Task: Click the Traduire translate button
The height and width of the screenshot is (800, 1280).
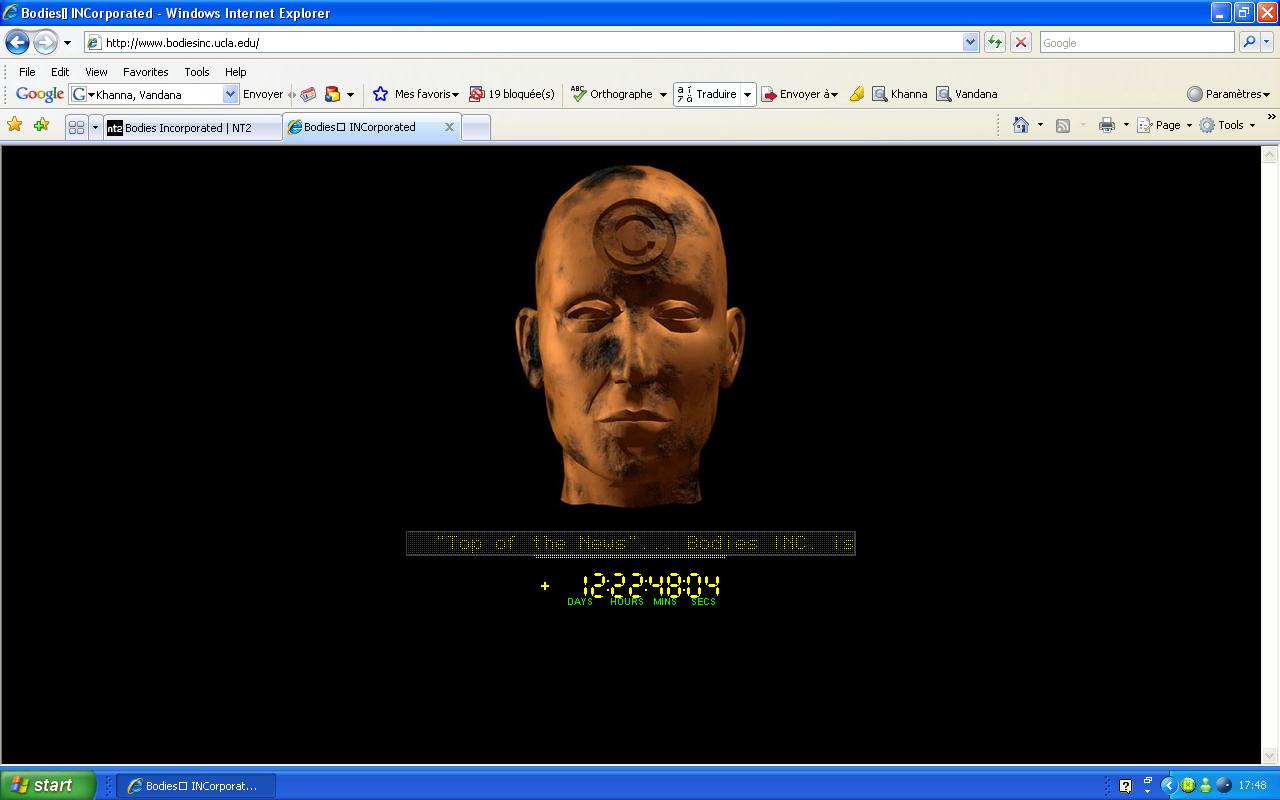Action: point(707,94)
